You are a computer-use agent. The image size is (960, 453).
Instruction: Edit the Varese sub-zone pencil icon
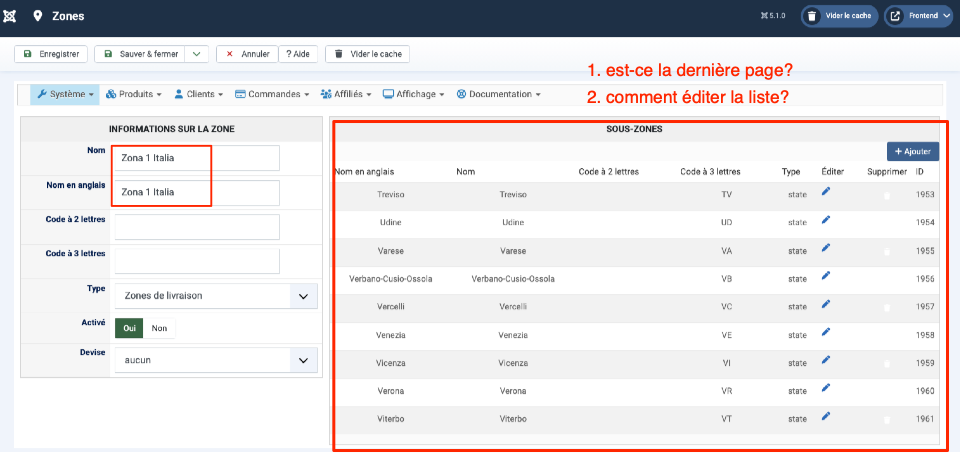(826, 248)
